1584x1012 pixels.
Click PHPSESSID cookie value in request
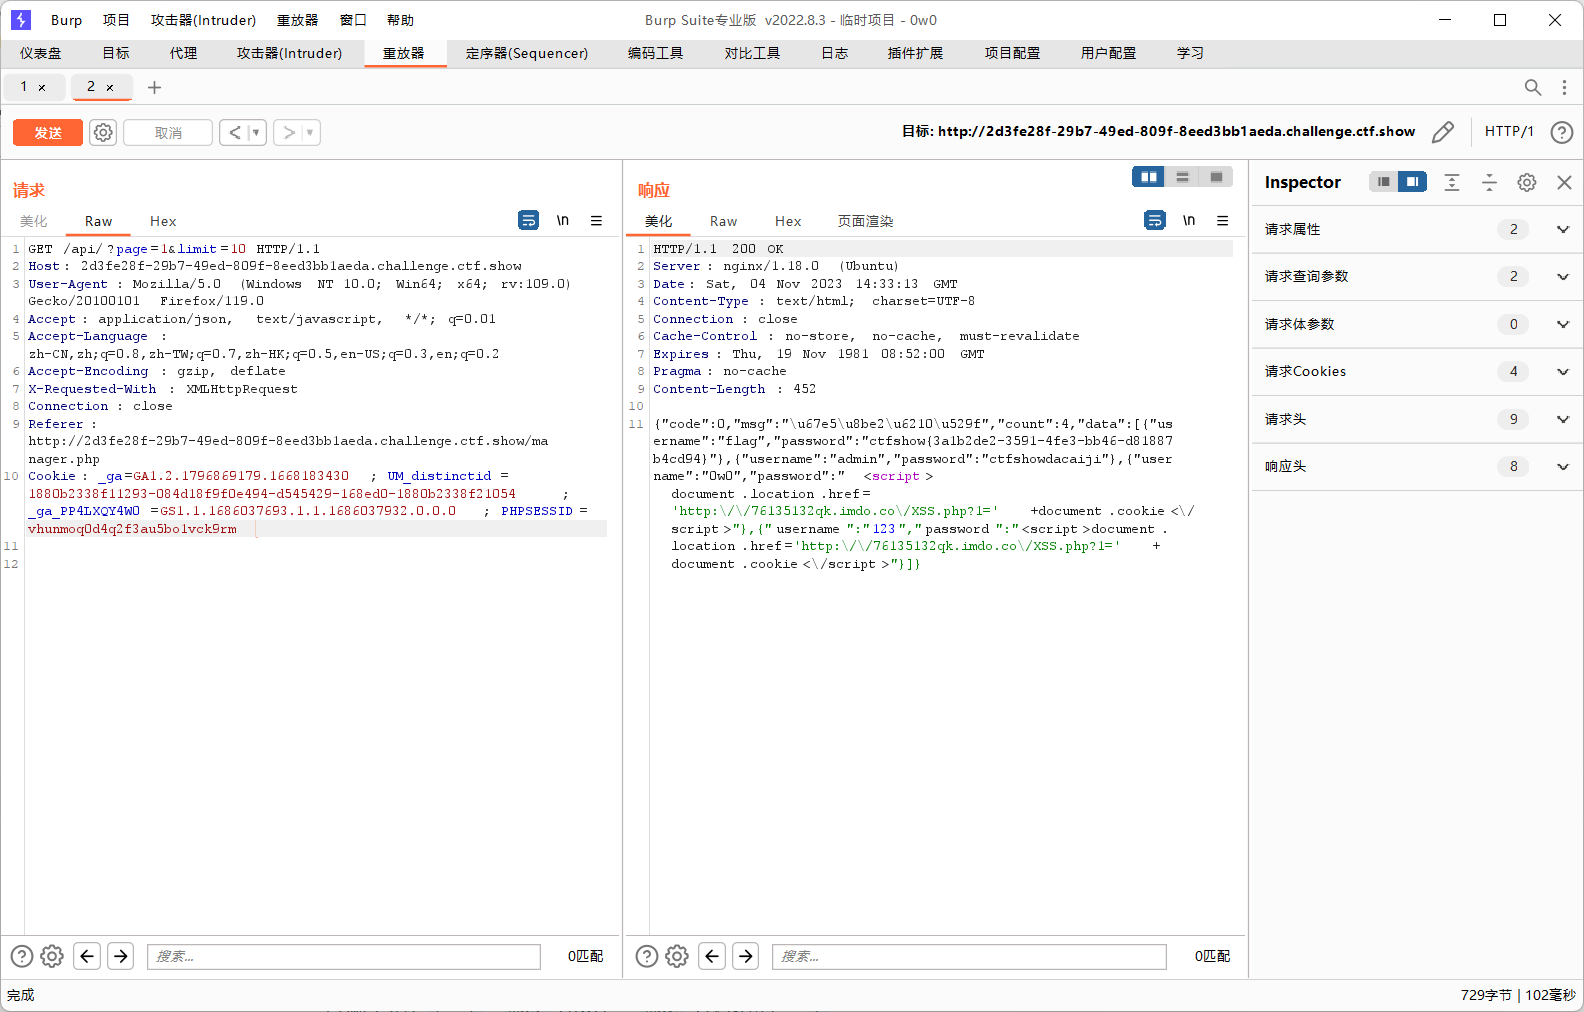132,529
